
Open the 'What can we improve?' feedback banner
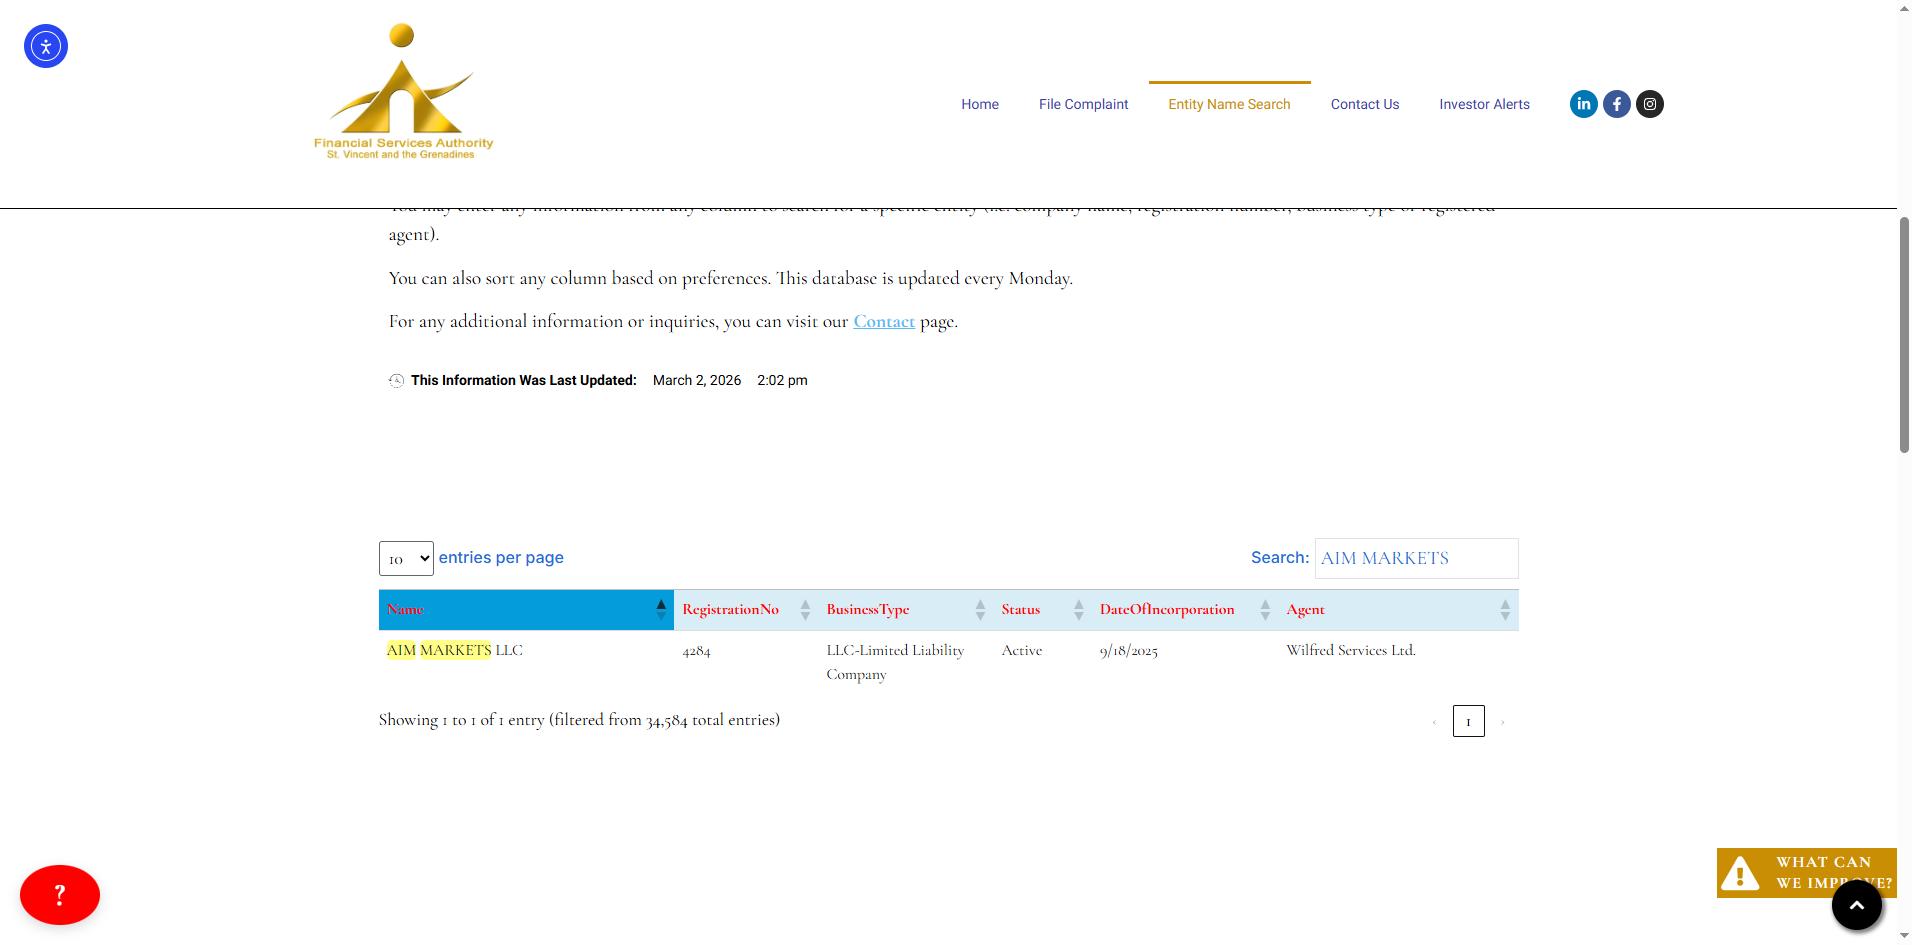coord(1806,872)
